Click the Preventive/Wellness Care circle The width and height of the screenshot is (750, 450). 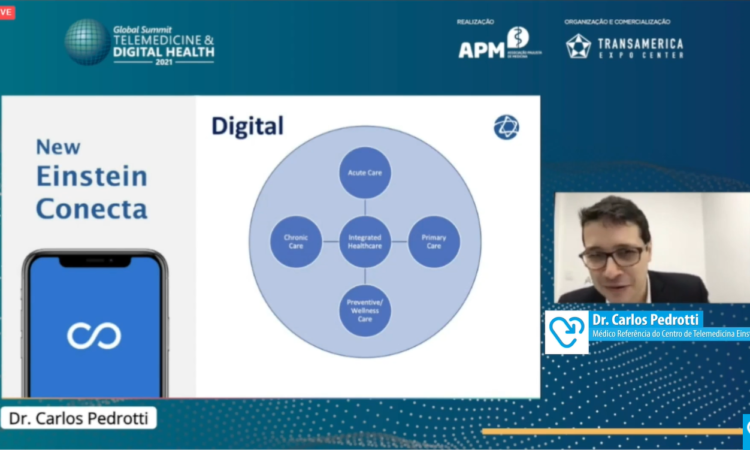pos(364,310)
